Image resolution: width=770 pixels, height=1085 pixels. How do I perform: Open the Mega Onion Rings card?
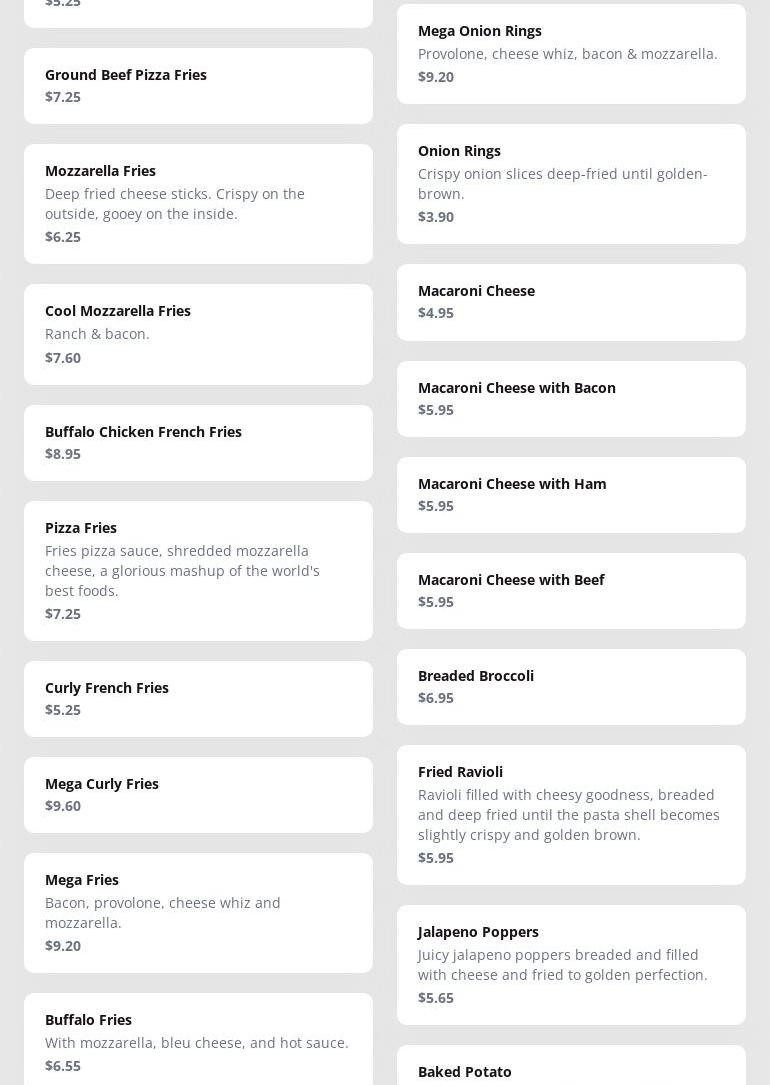click(x=571, y=54)
